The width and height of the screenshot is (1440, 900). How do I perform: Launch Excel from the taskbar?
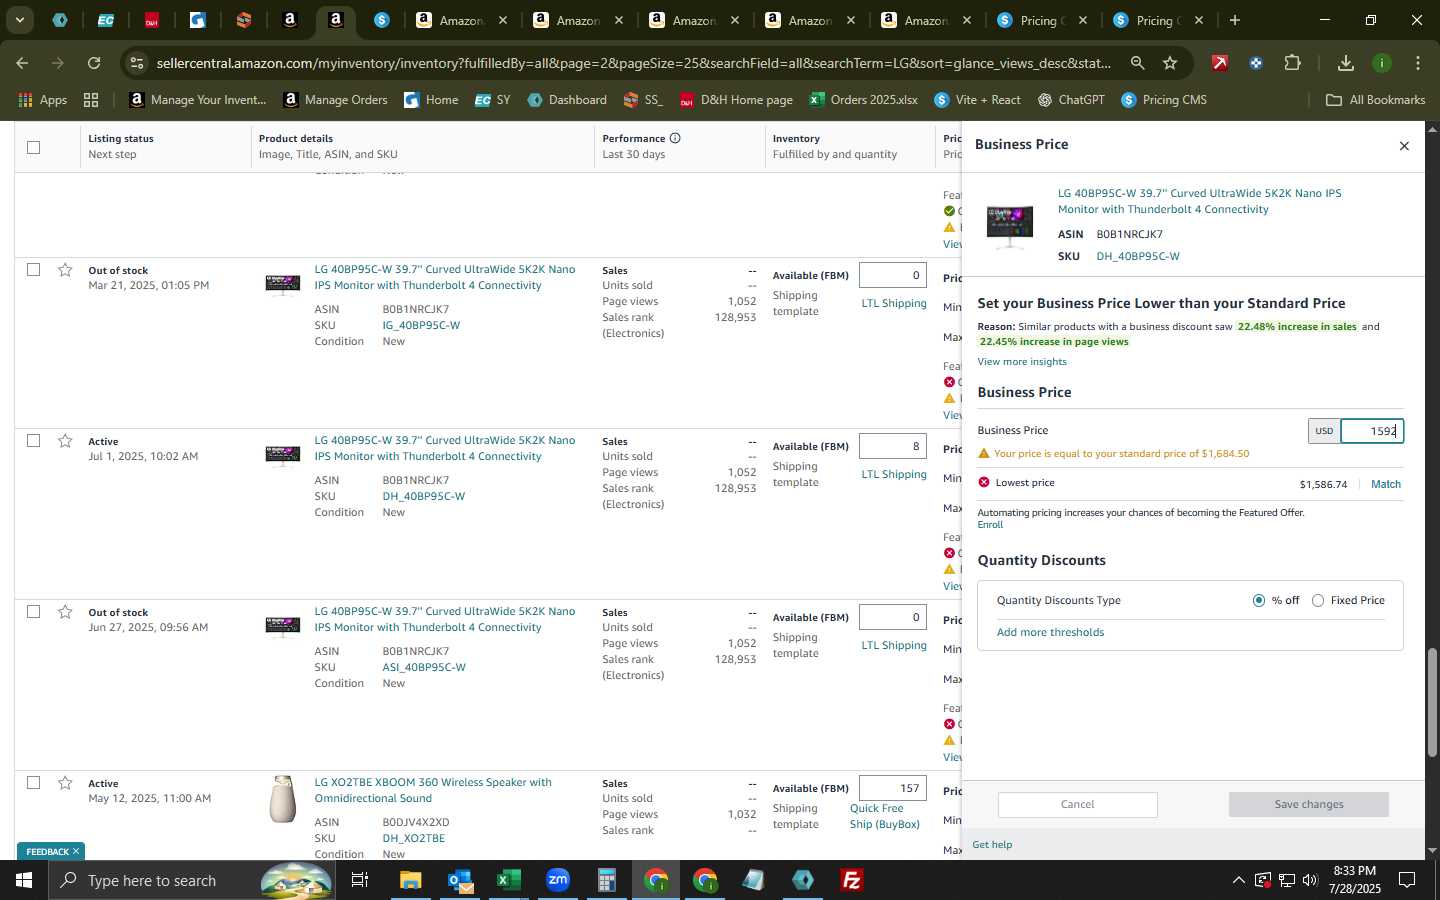pyautogui.click(x=508, y=880)
